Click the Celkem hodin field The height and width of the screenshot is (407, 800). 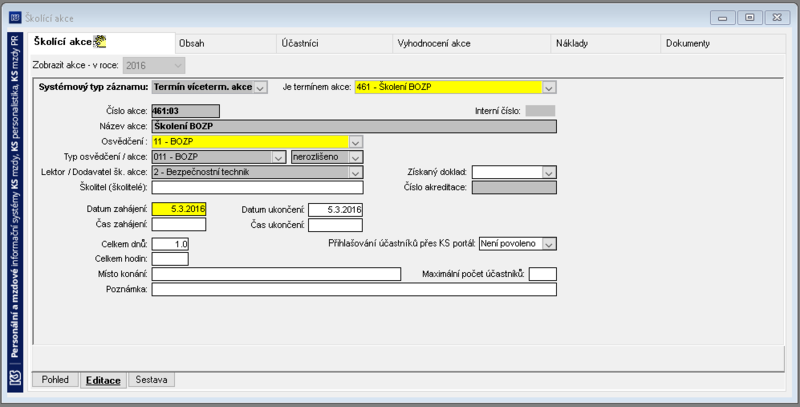[170, 259]
